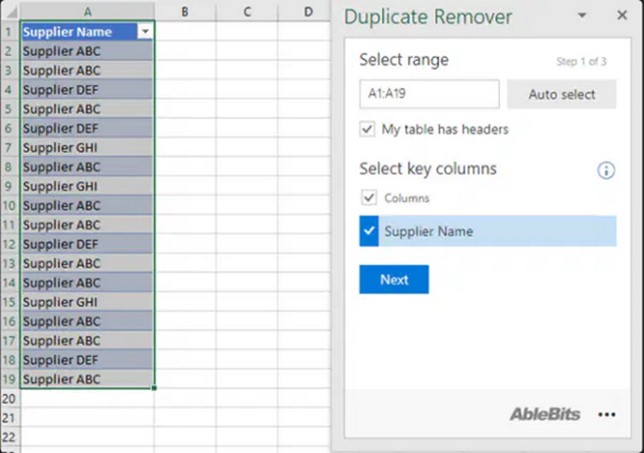This screenshot has width=644, height=453.
Task: Toggle the Columns select-all checkbox
Action: pos(369,198)
